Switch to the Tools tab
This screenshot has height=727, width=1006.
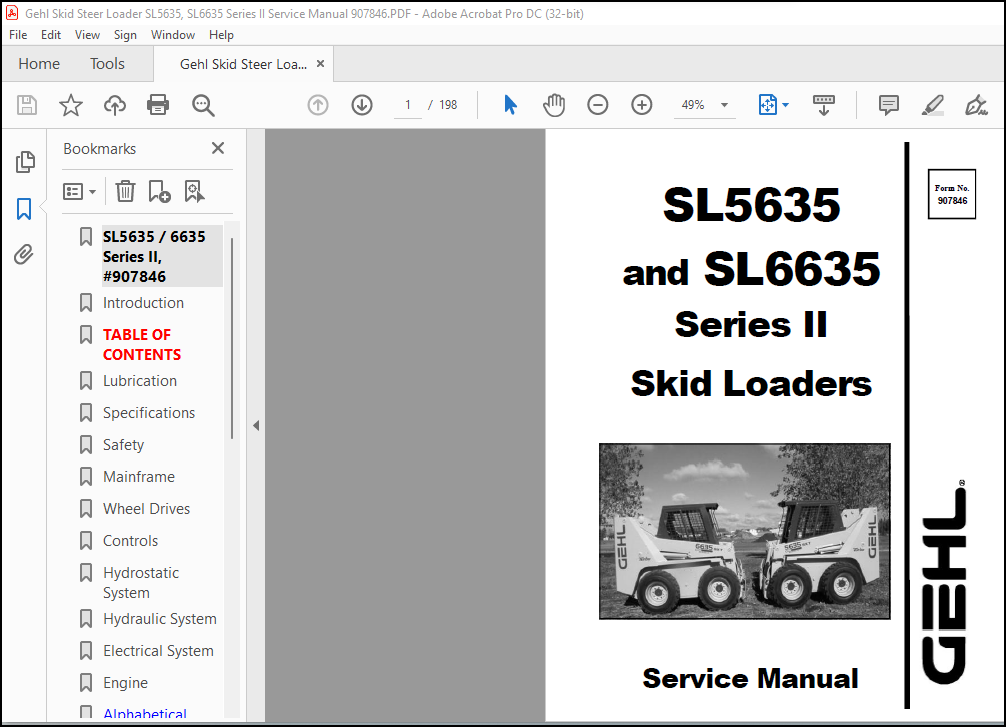tap(107, 64)
